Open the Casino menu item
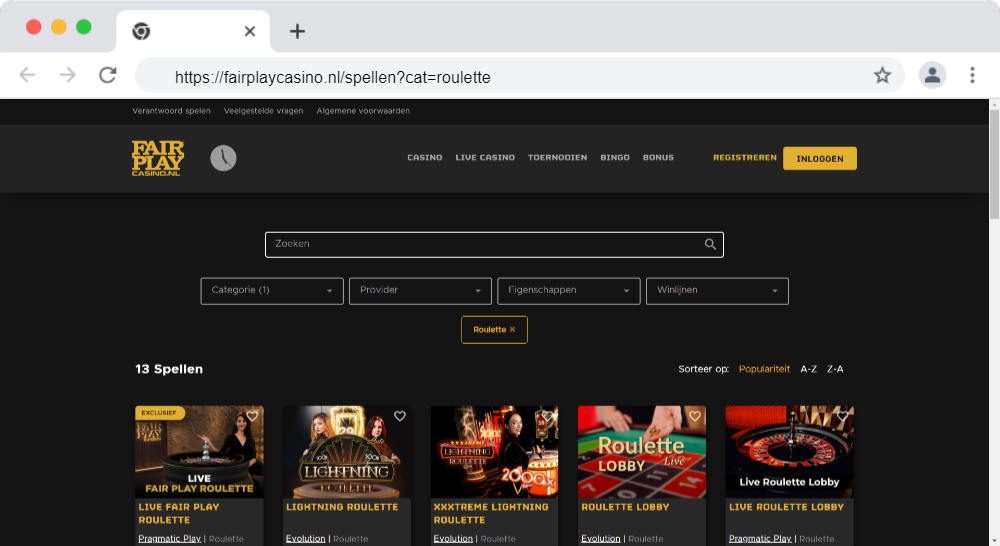This screenshot has height=546, width=1000. (x=425, y=158)
